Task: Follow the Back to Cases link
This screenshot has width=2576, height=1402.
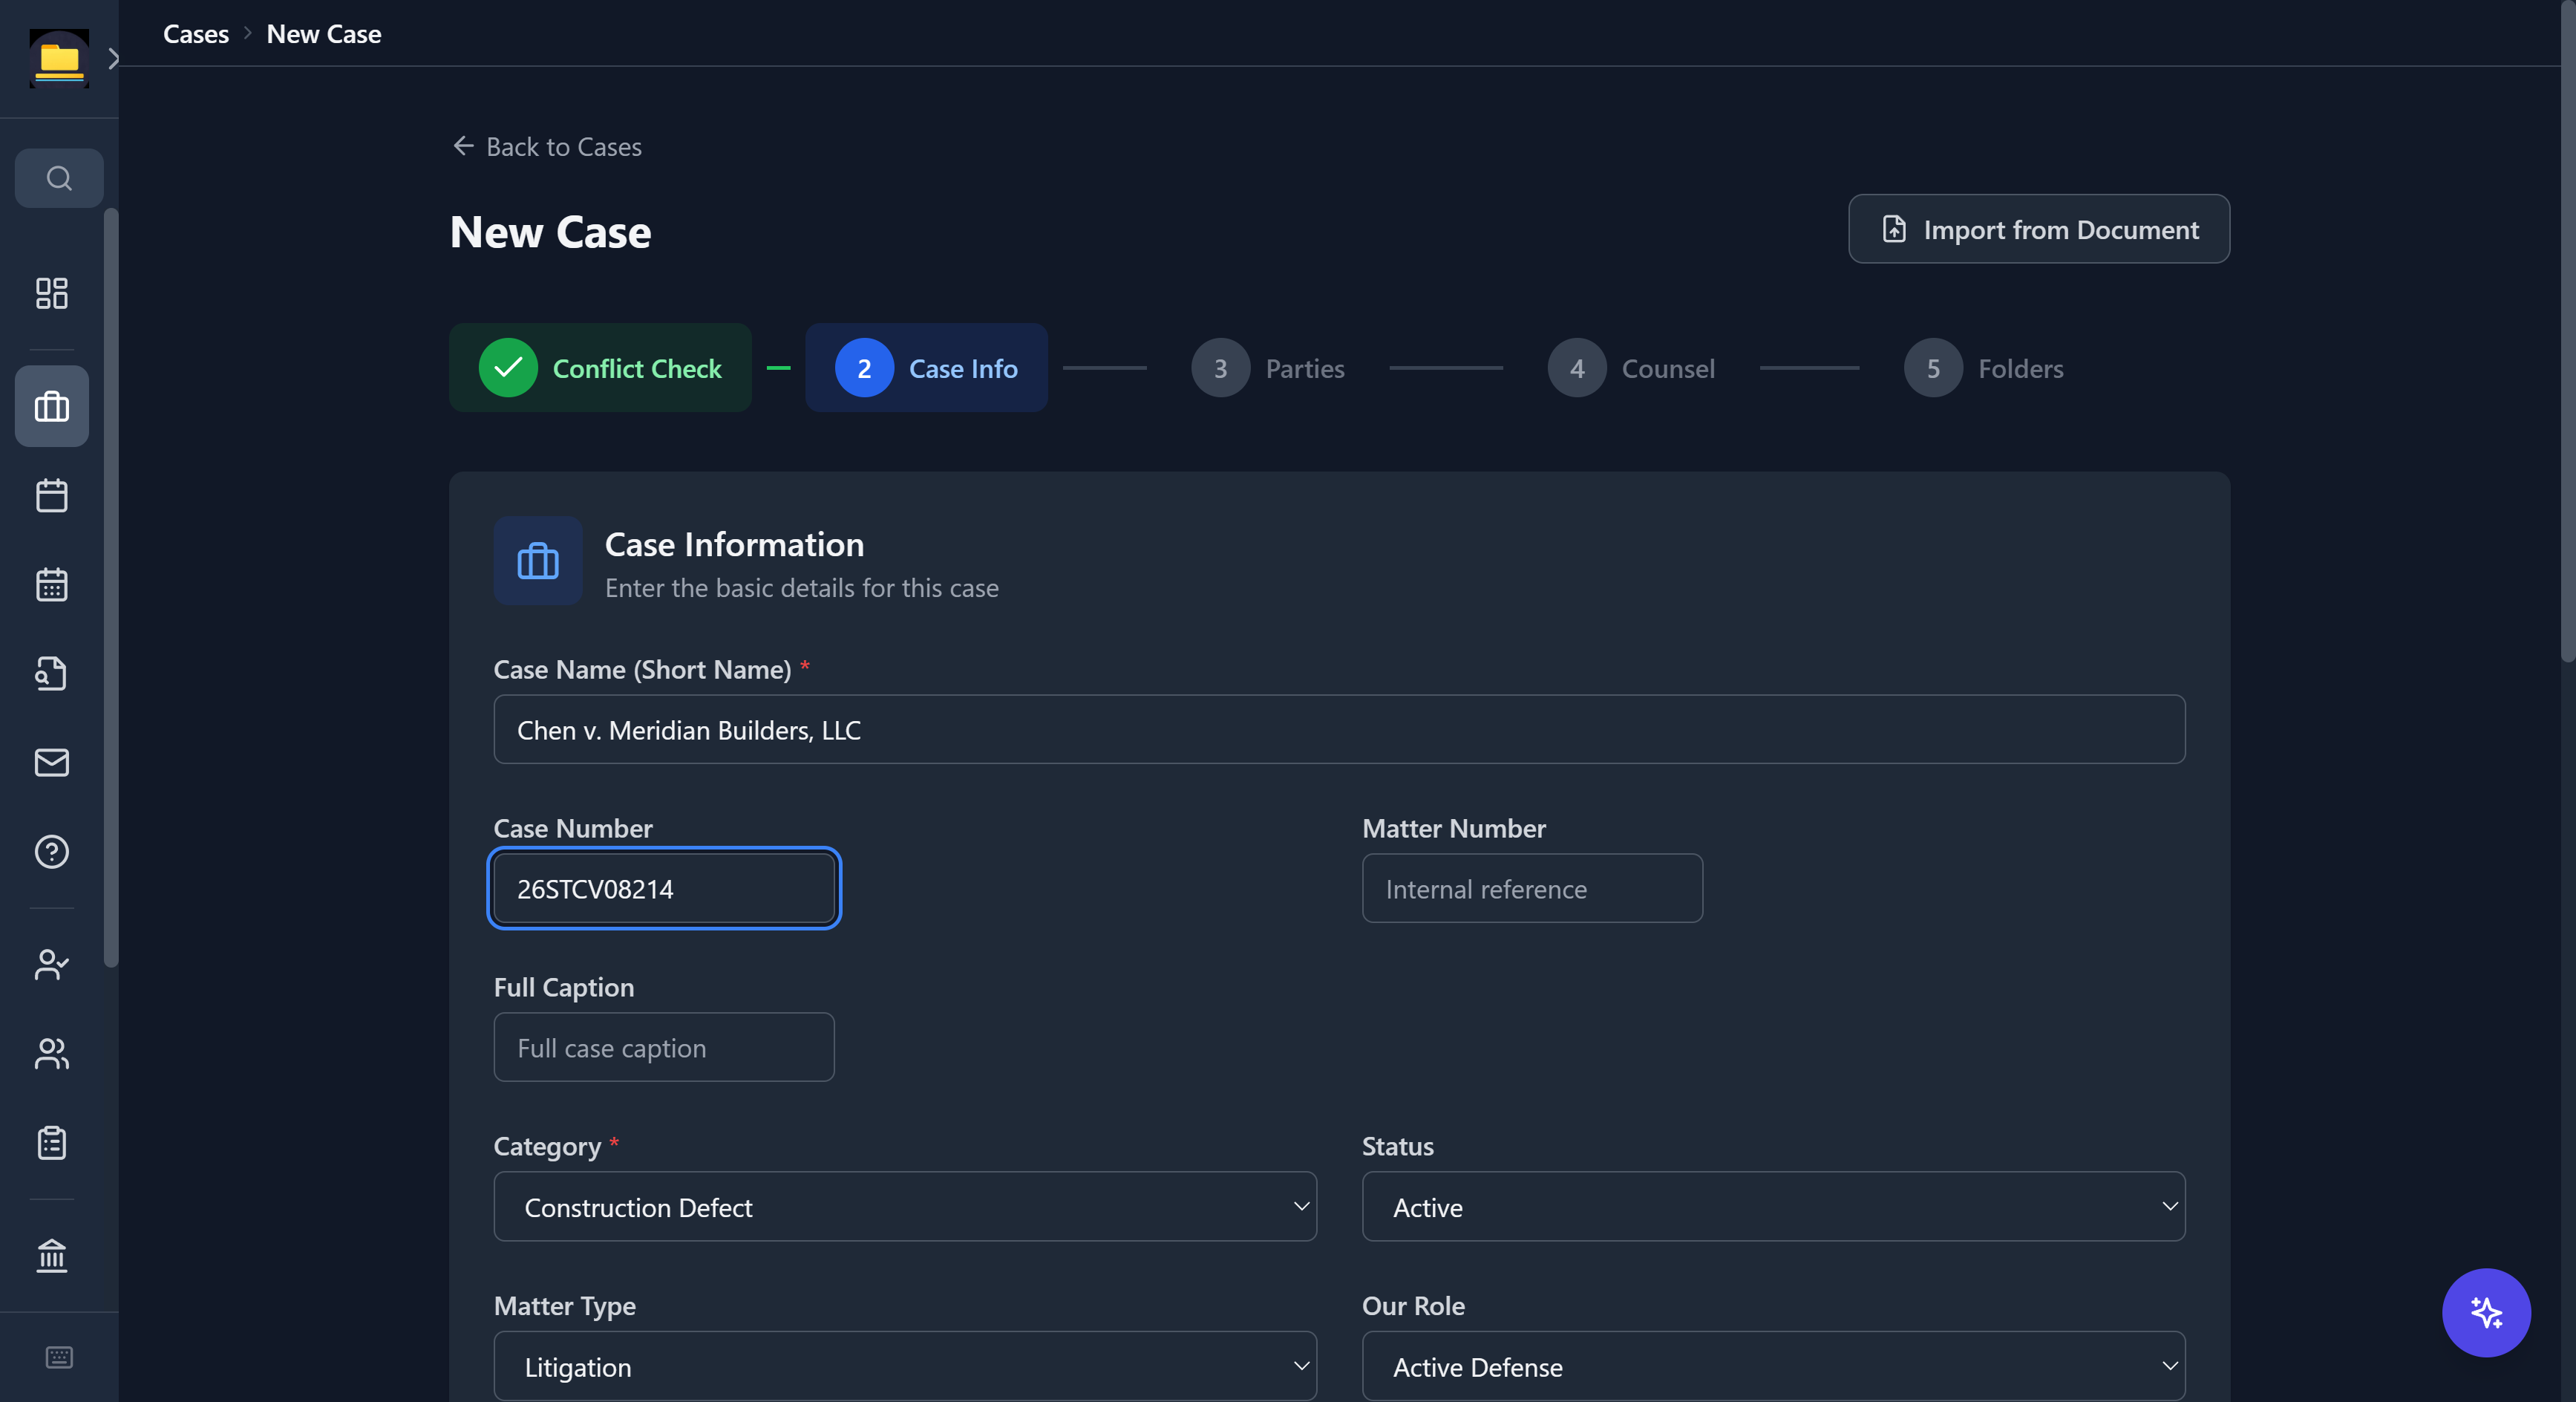Action: 547,147
